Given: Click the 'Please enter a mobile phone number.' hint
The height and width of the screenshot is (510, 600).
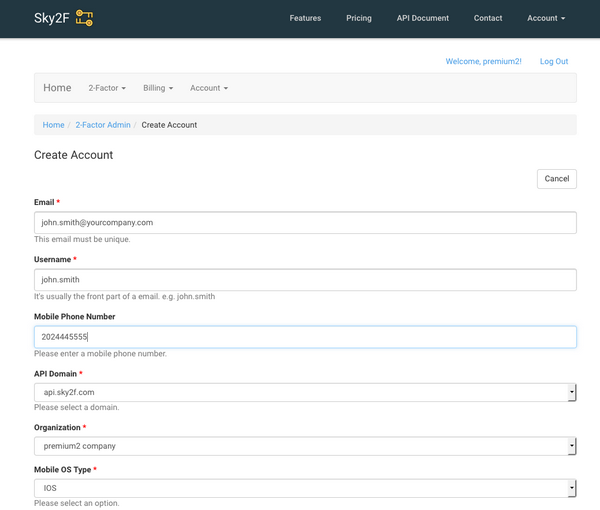Looking at the screenshot, I should tap(100, 354).
